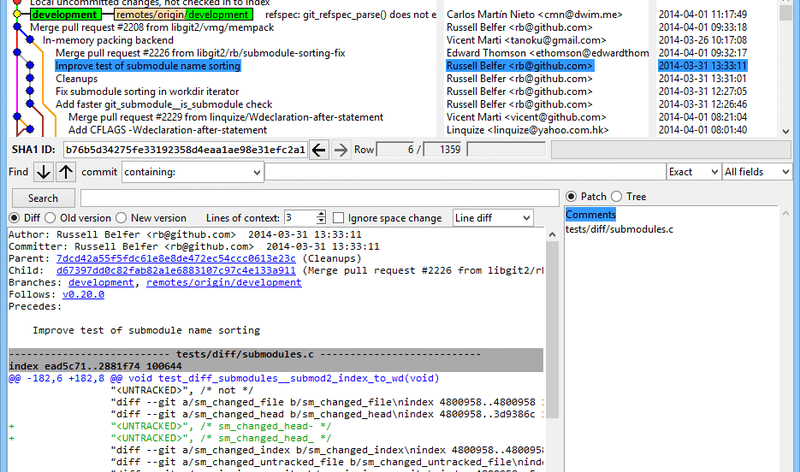Image resolution: width=800 pixels, height=472 pixels.
Task: Open parent commit 7dcd42a5 link
Action: point(176,259)
